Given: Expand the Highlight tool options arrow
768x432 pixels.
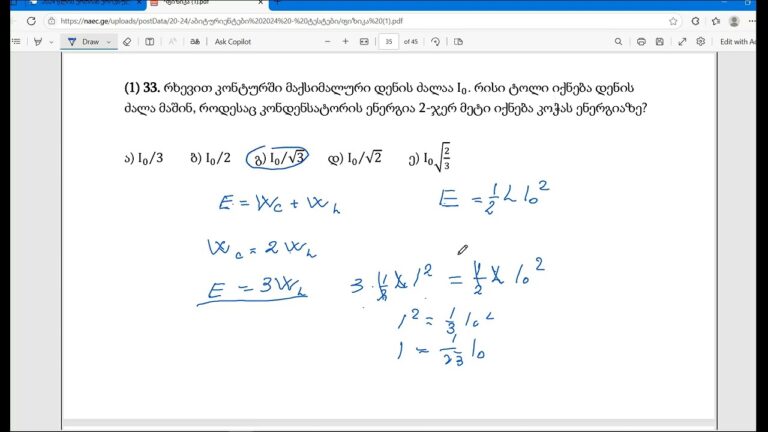Looking at the screenshot, I should pyautogui.click(x=50, y=42).
